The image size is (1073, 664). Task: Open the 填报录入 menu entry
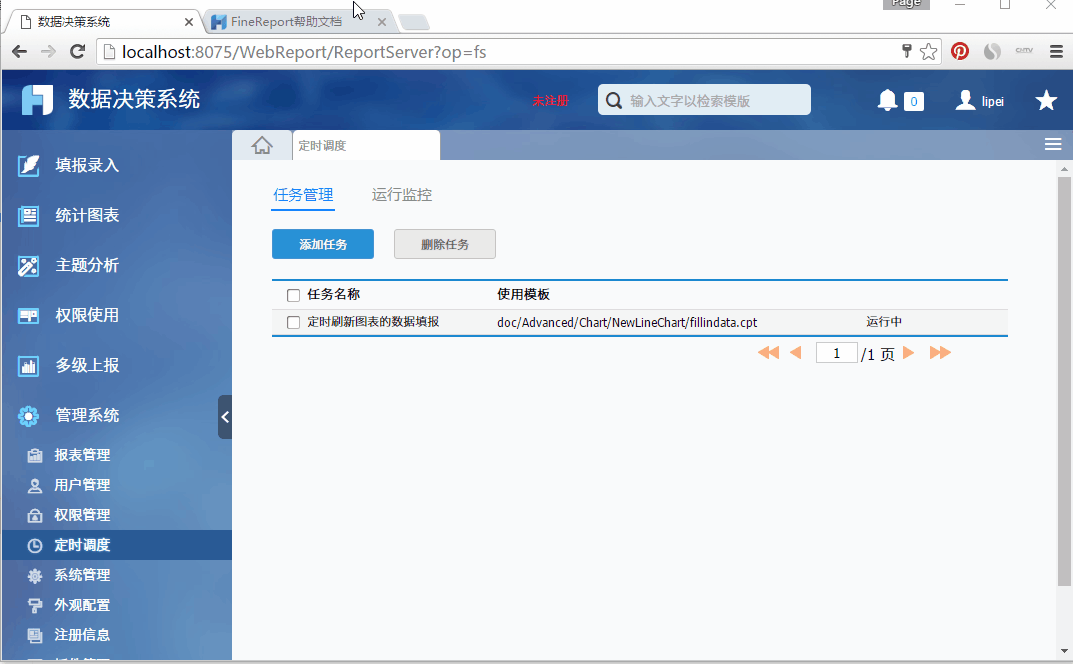coord(87,165)
